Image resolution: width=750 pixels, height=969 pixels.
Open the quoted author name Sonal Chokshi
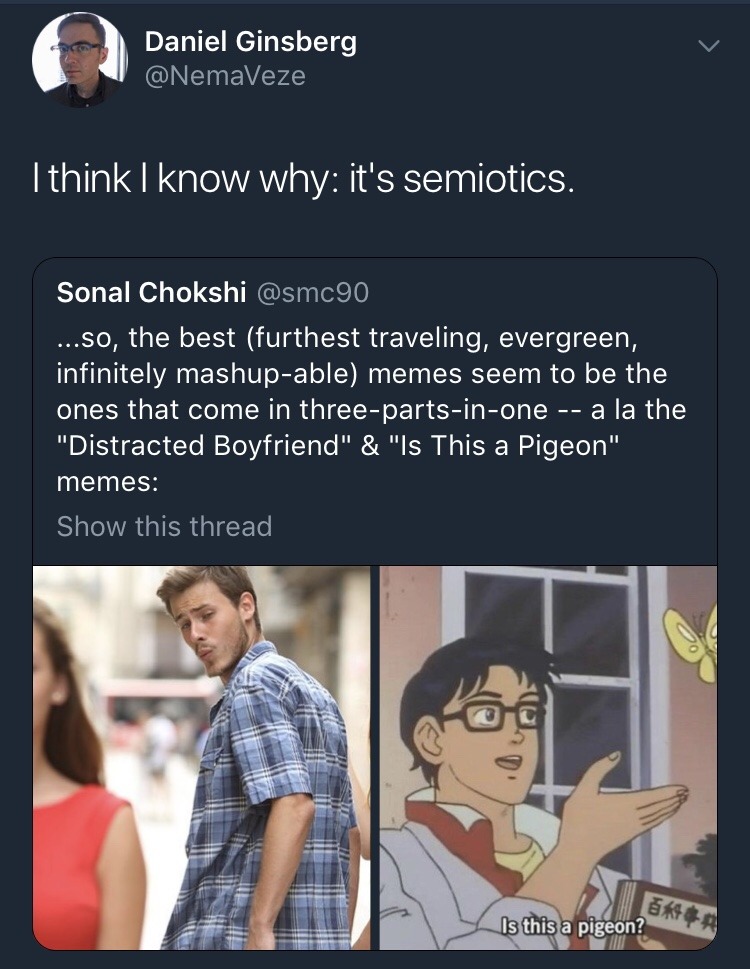pos(151,292)
